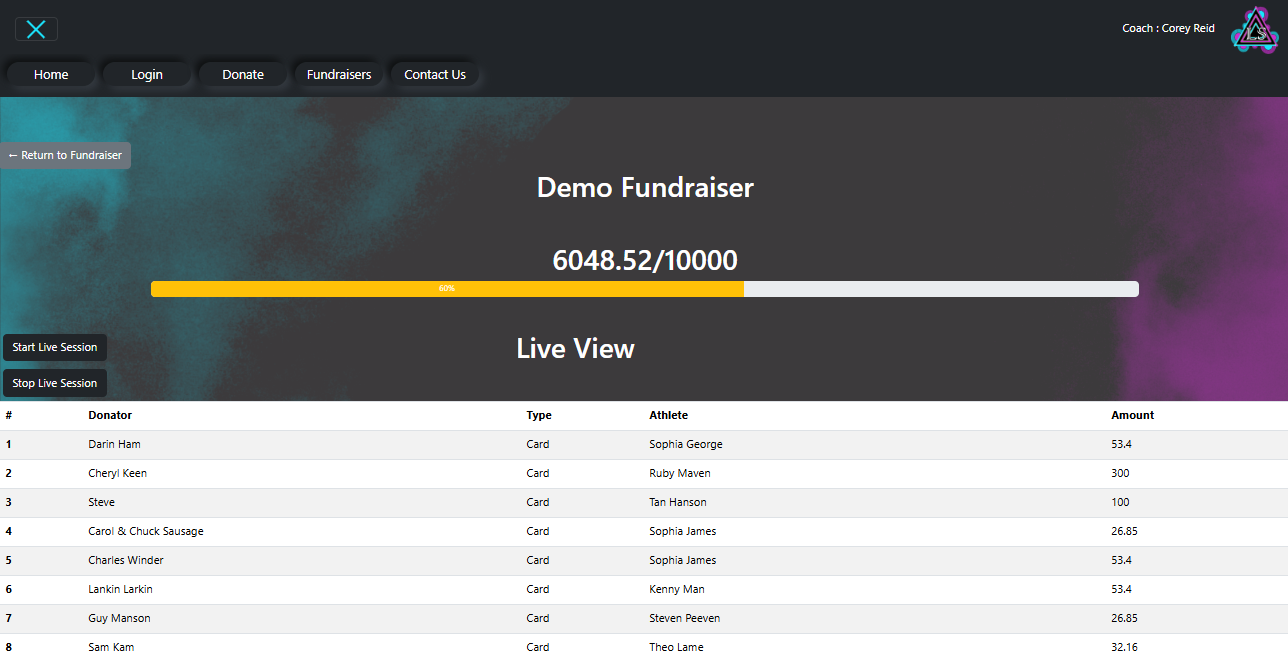Open the Contact Us page
The width and height of the screenshot is (1288, 659).
coord(435,75)
